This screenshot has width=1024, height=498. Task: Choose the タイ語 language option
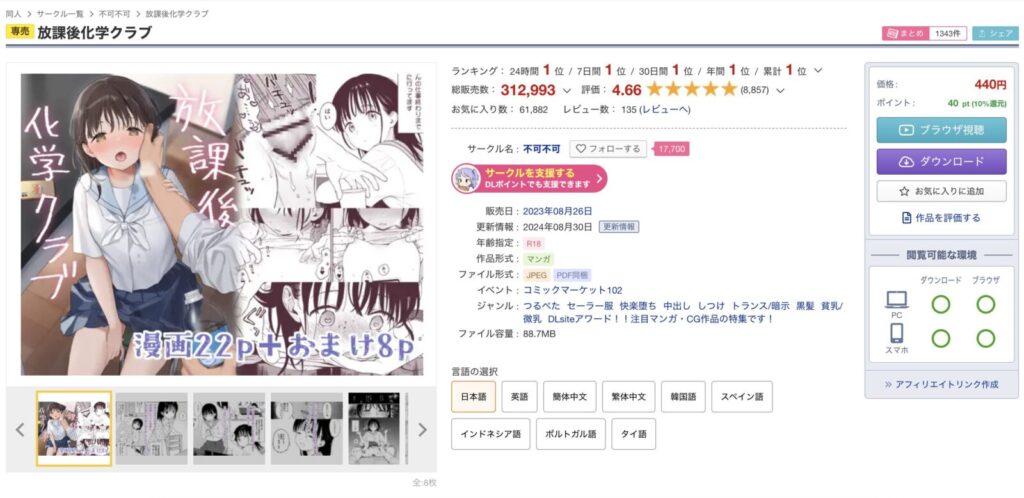(633, 434)
